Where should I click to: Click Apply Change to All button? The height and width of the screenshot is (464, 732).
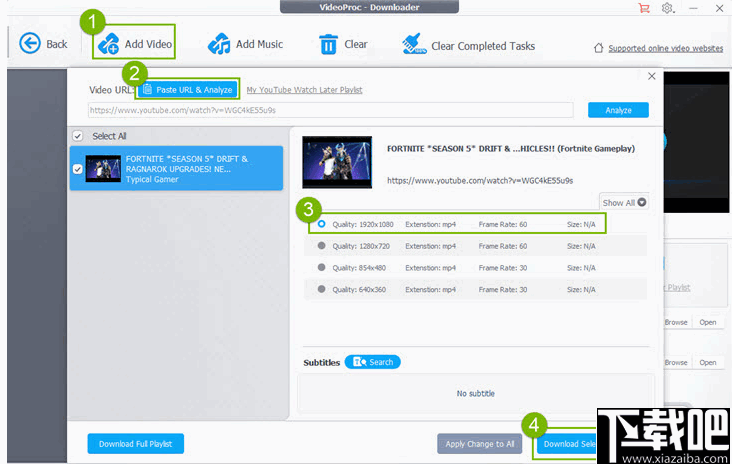click(x=480, y=443)
